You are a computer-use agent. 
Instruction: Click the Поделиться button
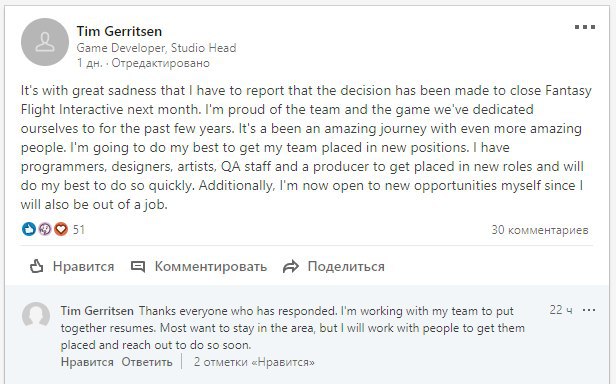(334, 266)
